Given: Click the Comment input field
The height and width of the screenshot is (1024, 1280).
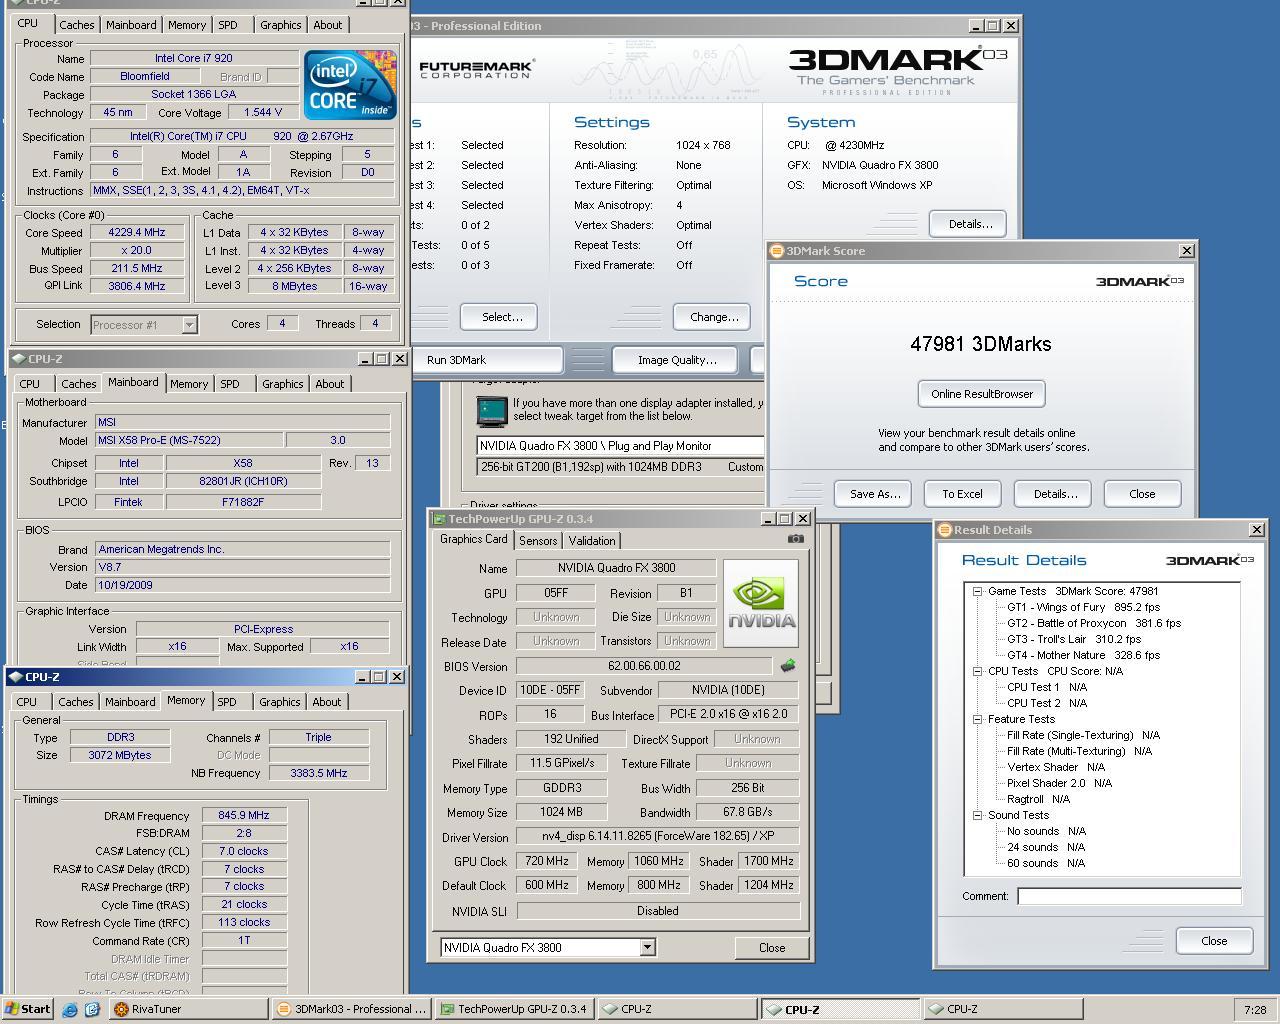Looking at the screenshot, I should click(x=1129, y=896).
